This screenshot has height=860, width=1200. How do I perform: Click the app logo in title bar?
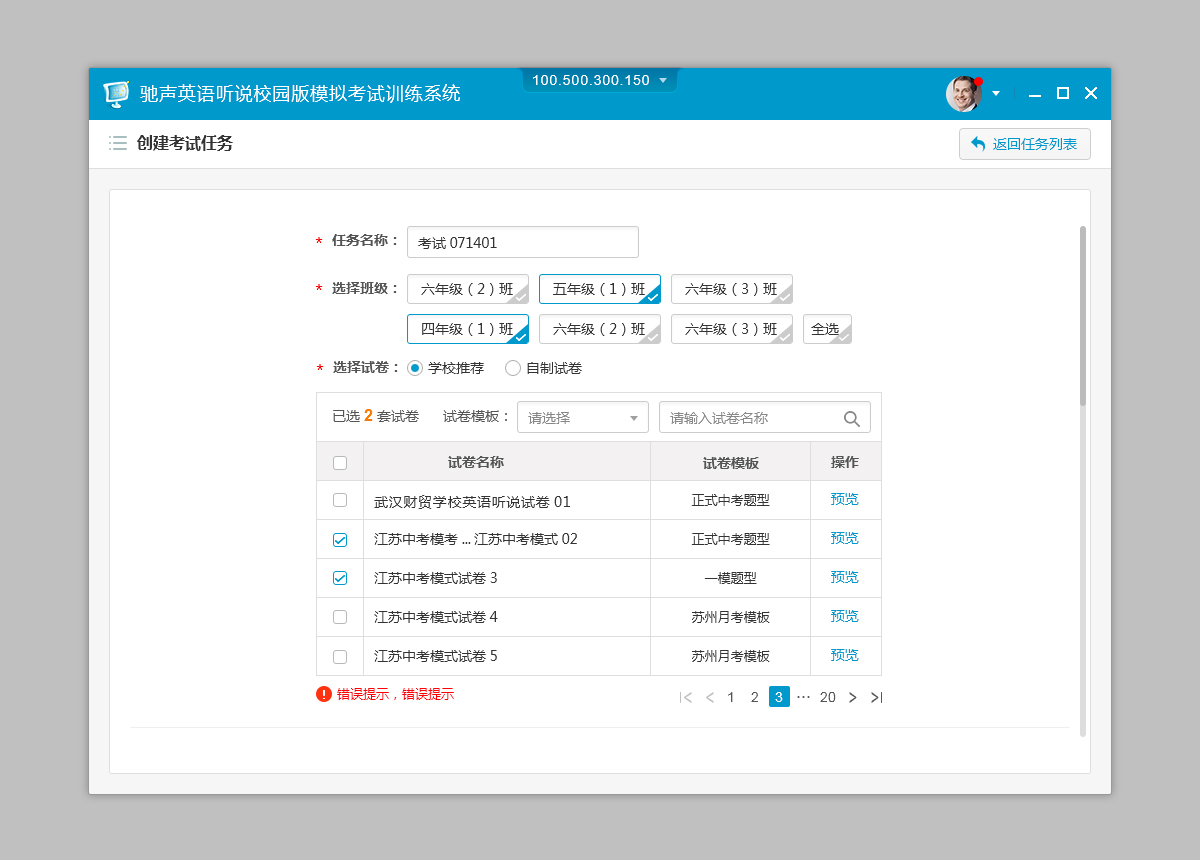117,94
